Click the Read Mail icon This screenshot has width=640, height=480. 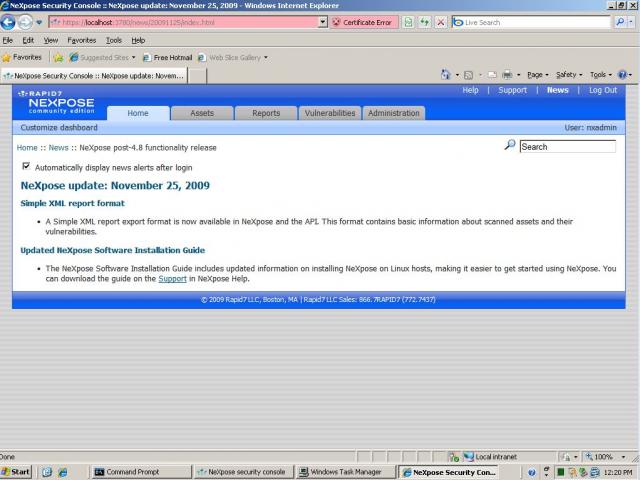point(492,75)
